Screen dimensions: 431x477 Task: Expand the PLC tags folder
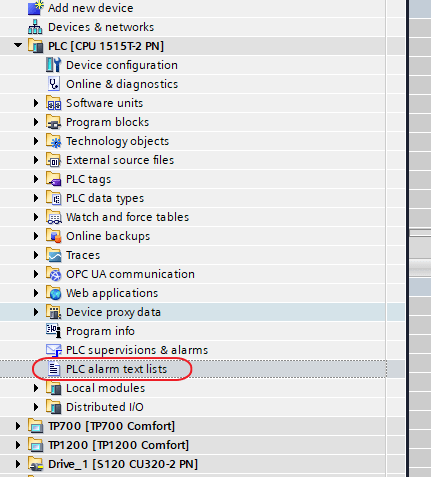[36, 179]
